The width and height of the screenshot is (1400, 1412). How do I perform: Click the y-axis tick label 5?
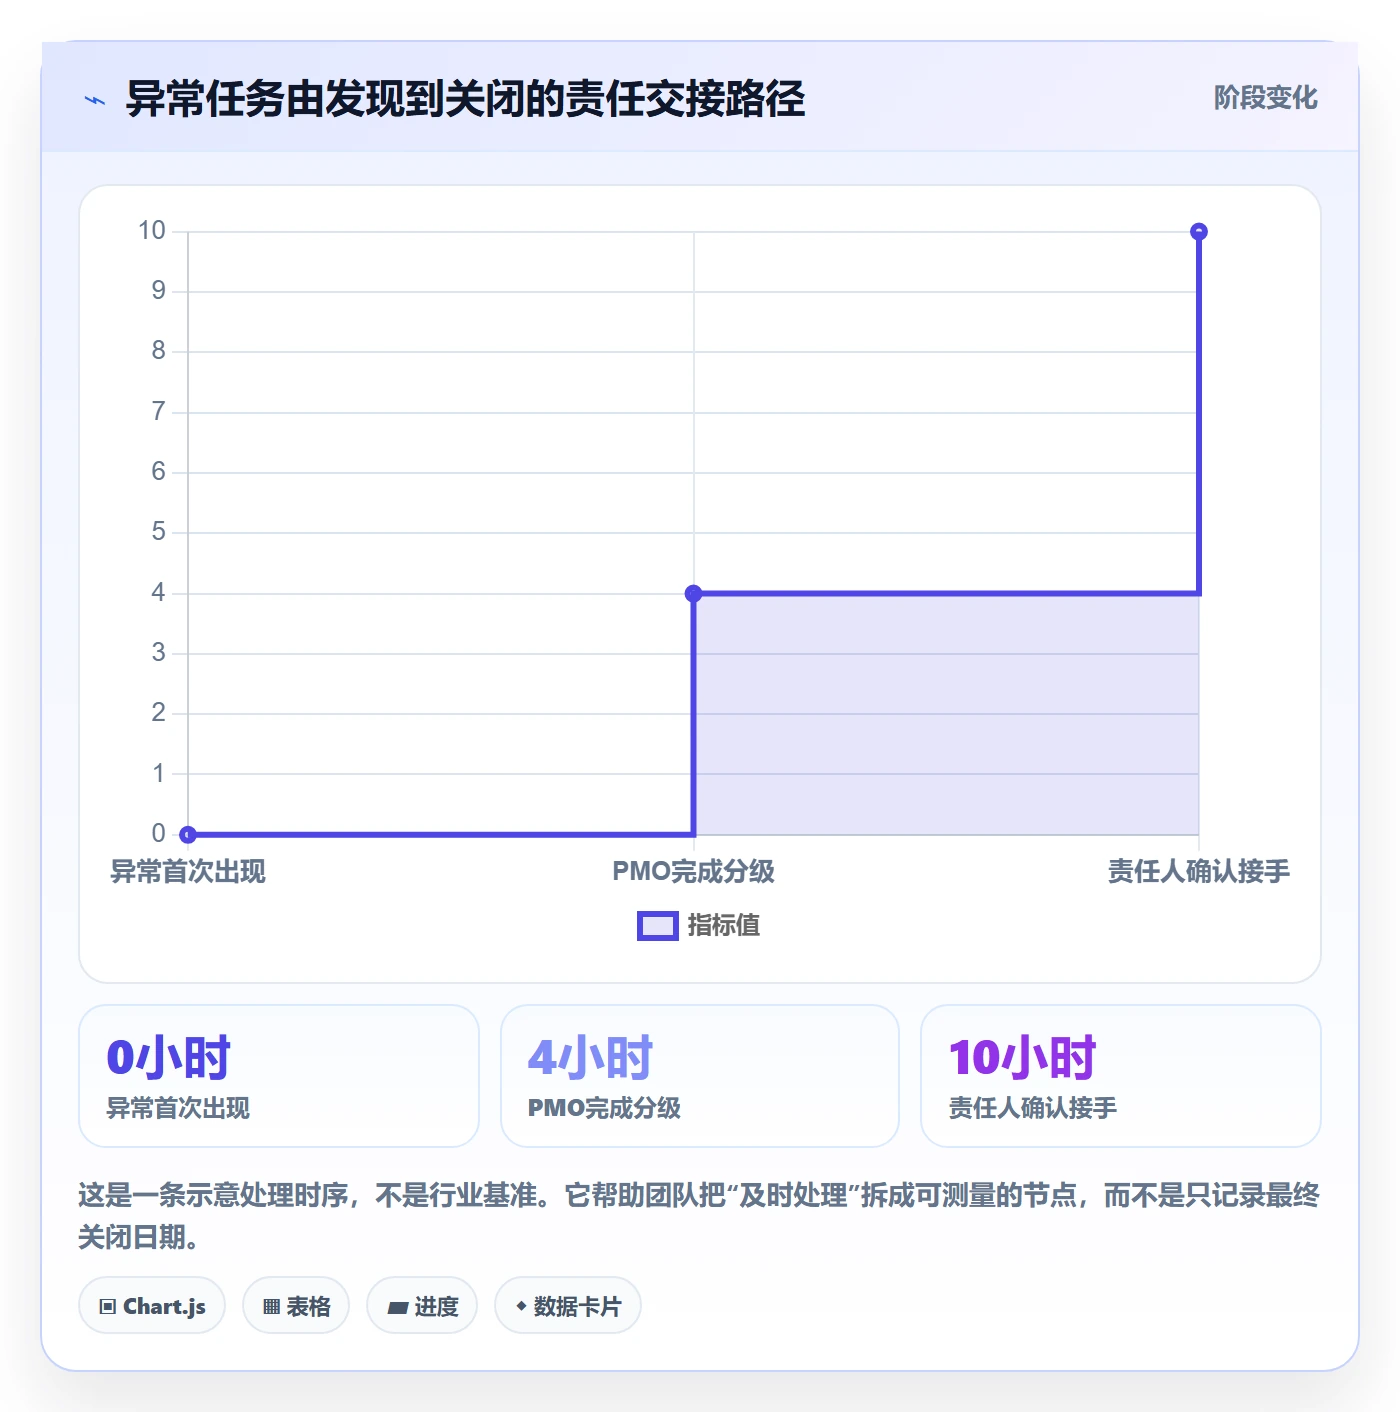(158, 532)
